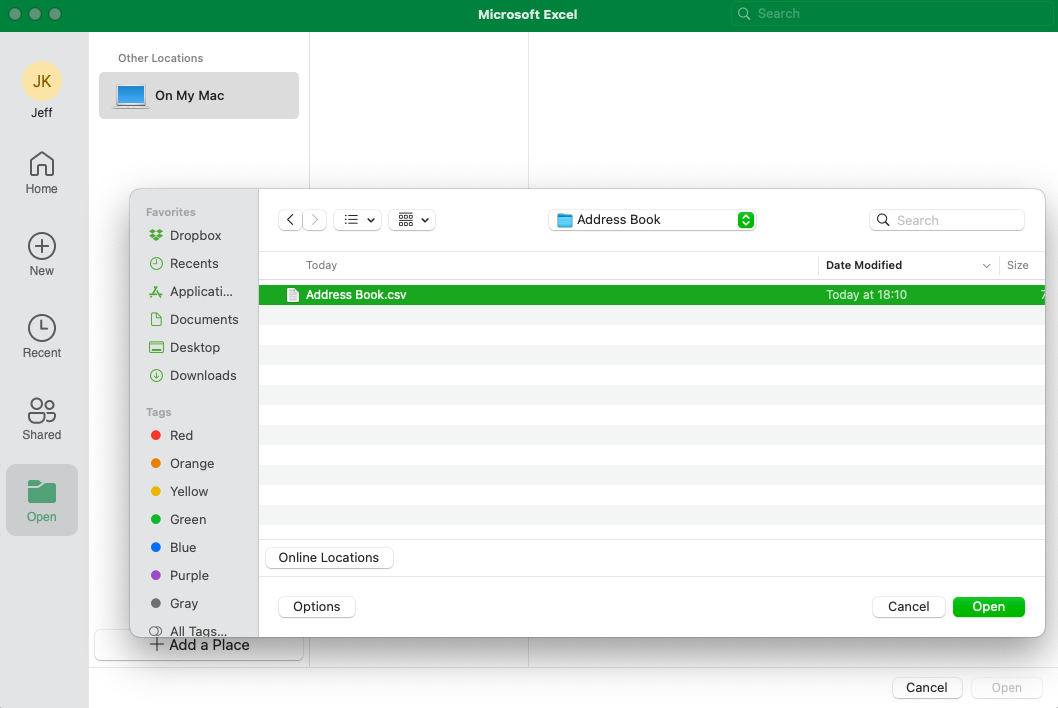This screenshot has height=708, width=1058.
Task: Open Documents folder in Favorites
Action: (x=194, y=319)
